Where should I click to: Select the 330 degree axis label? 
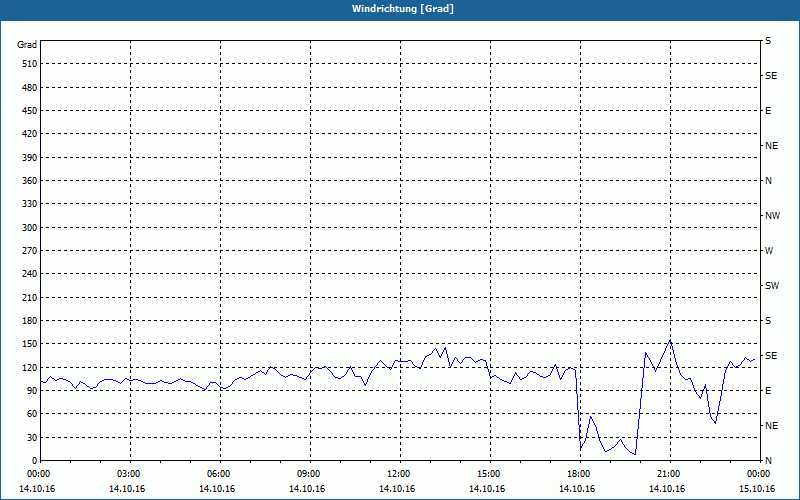30,204
